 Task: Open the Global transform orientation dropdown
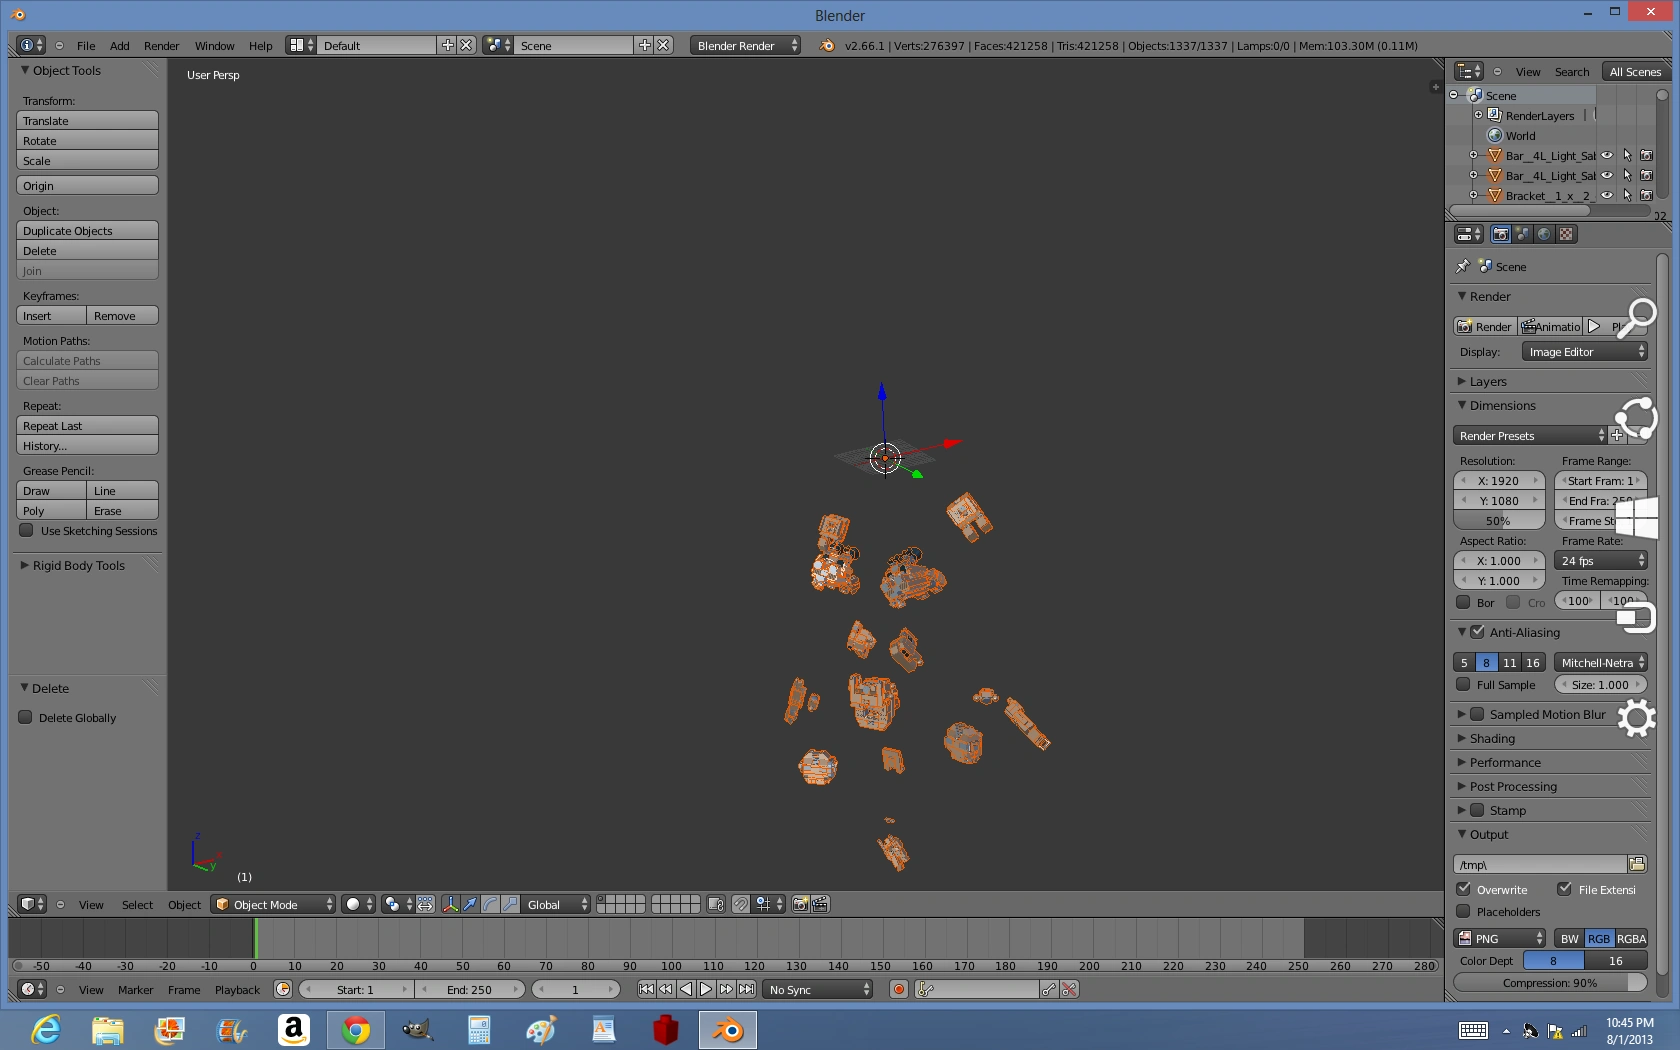(x=556, y=904)
